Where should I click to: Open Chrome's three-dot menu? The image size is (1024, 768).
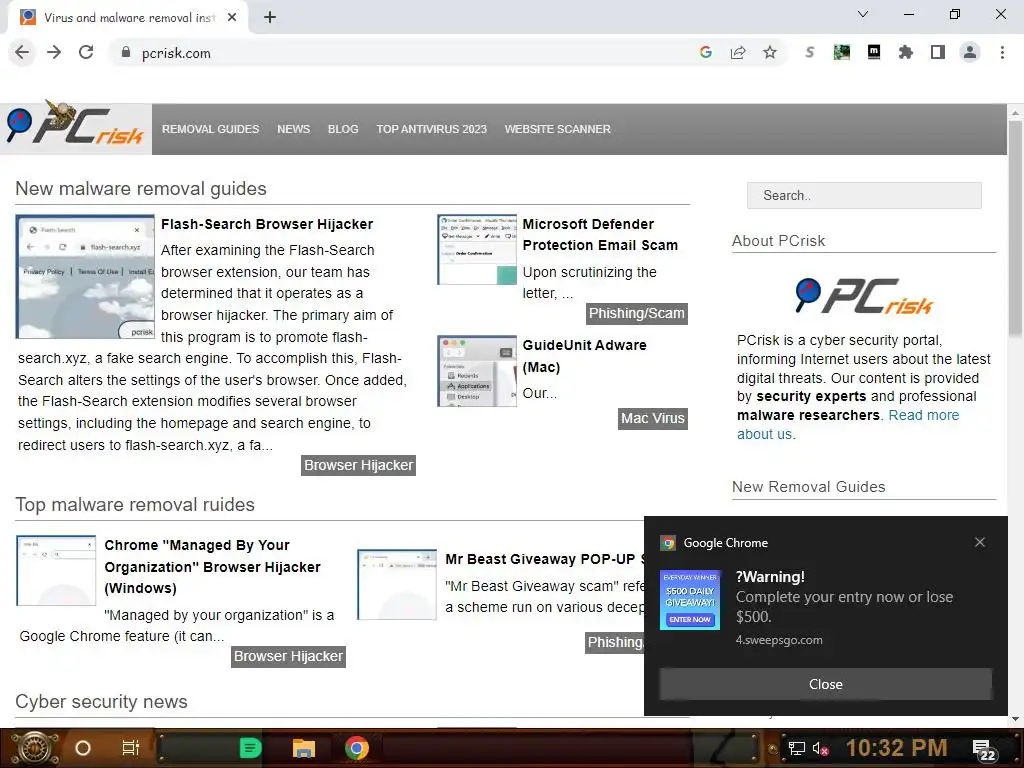click(x=1002, y=52)
